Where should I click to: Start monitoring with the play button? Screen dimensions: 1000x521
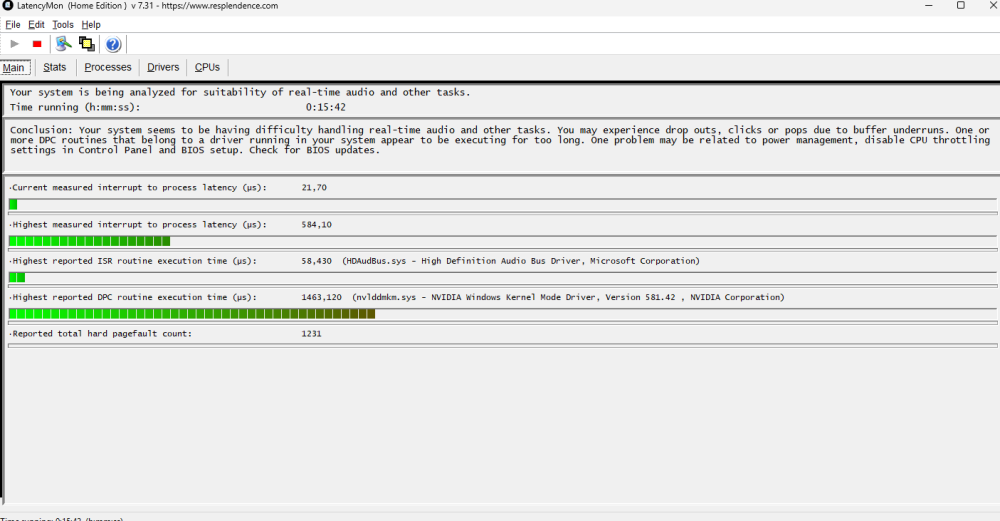(14, 44)
